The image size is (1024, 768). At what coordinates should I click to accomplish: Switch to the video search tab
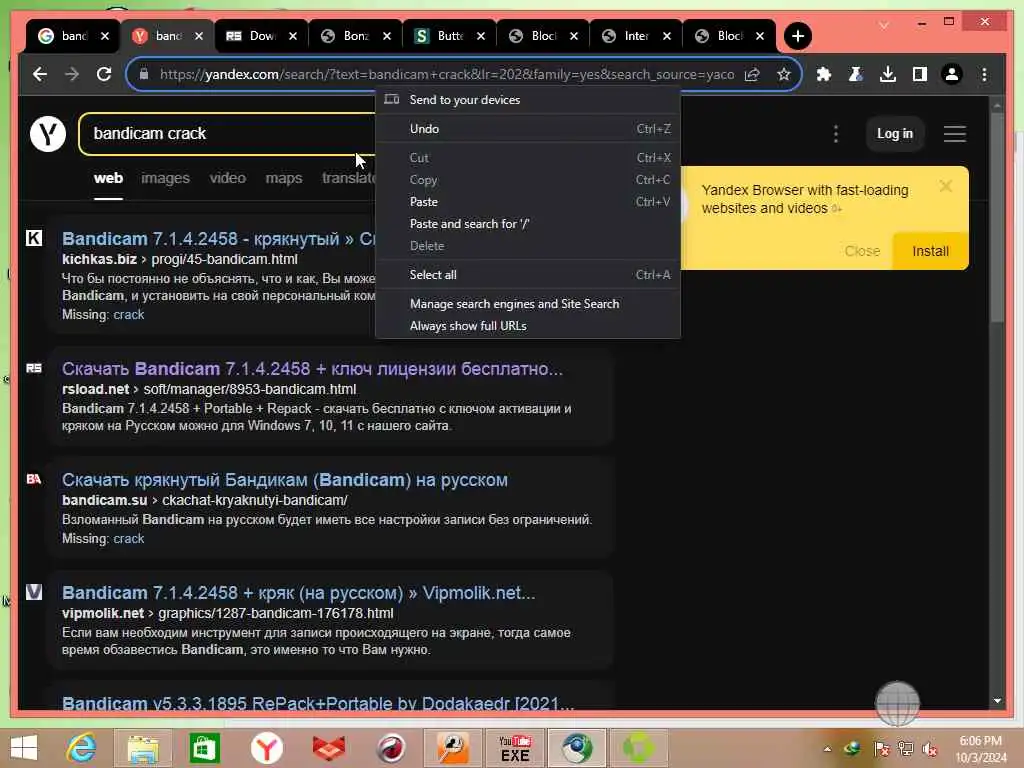pos(227,178)
